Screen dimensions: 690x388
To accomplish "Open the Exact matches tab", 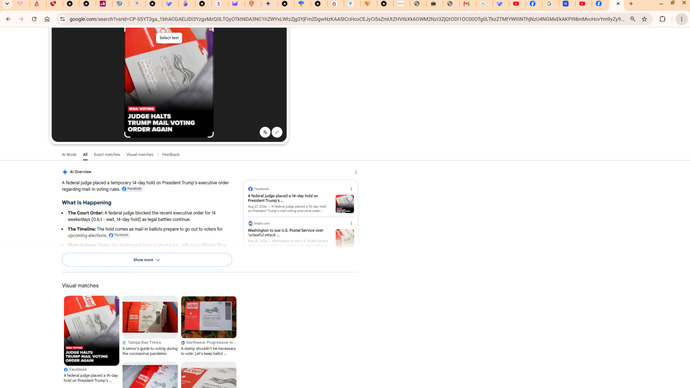I will click(106, 154).
